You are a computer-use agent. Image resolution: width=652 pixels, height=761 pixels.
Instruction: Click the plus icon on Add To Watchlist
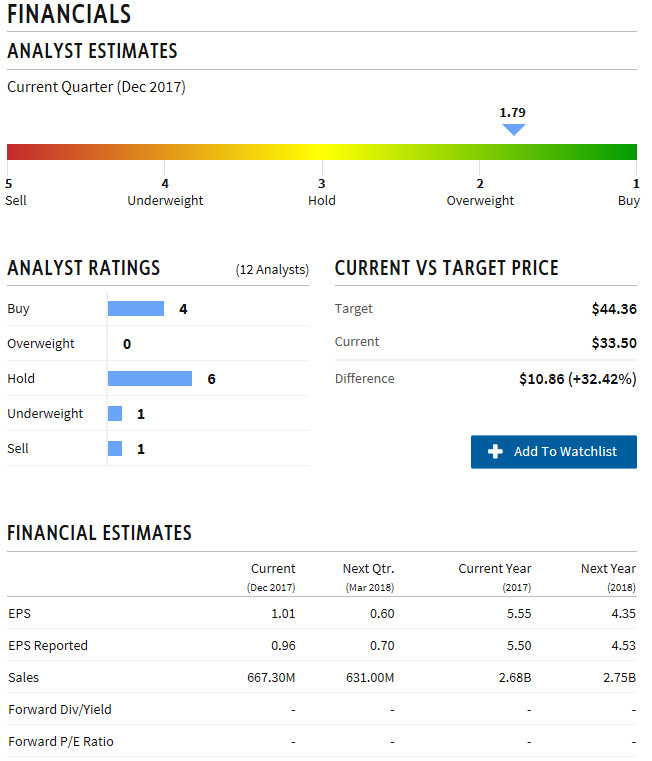(x=494, y=452)
